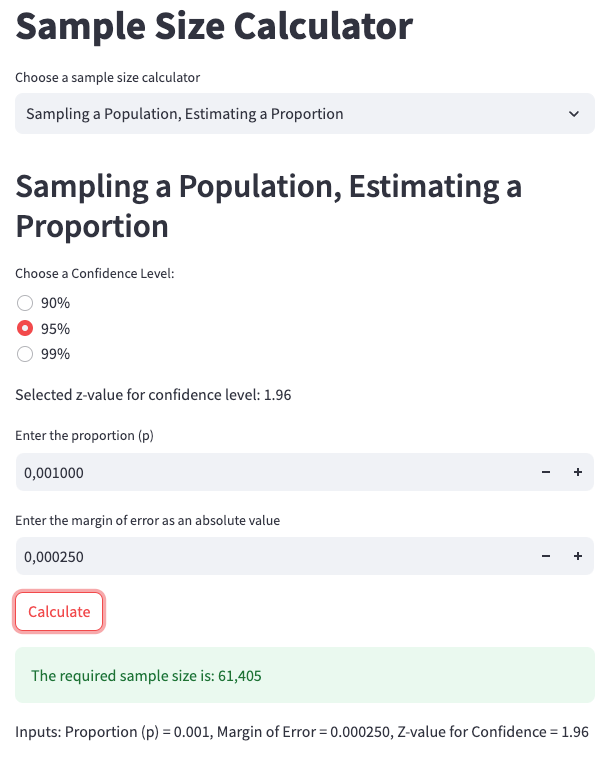The height and width of the screenshot is (764, 605).
Task: Click the chevron arrow of calculator selector
Action: (x=573, y=114)
